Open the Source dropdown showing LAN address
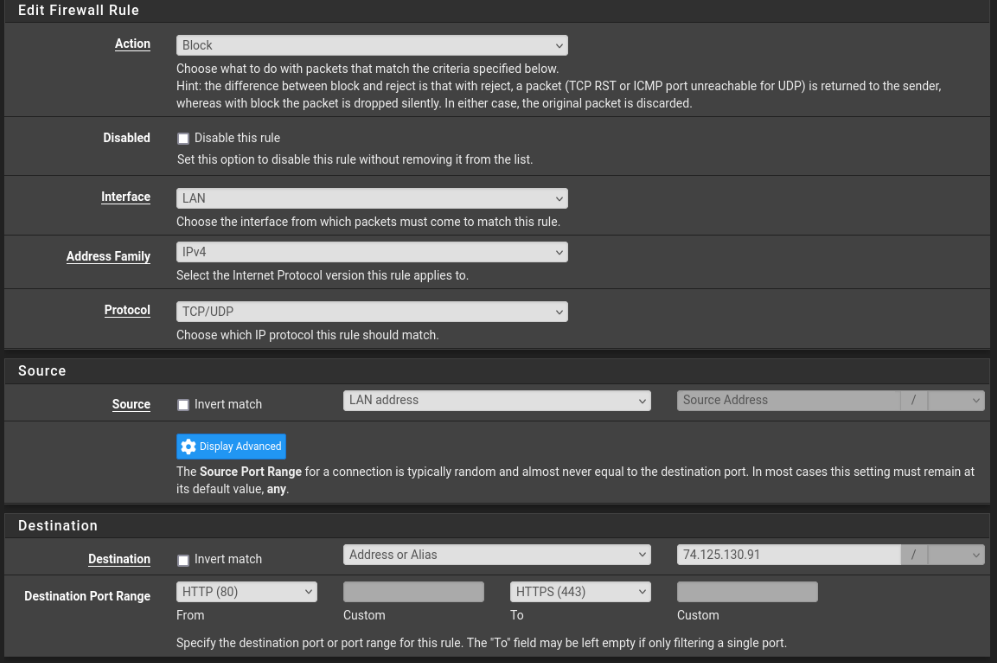Screen dimensions: 997x663 coord(496,400)
